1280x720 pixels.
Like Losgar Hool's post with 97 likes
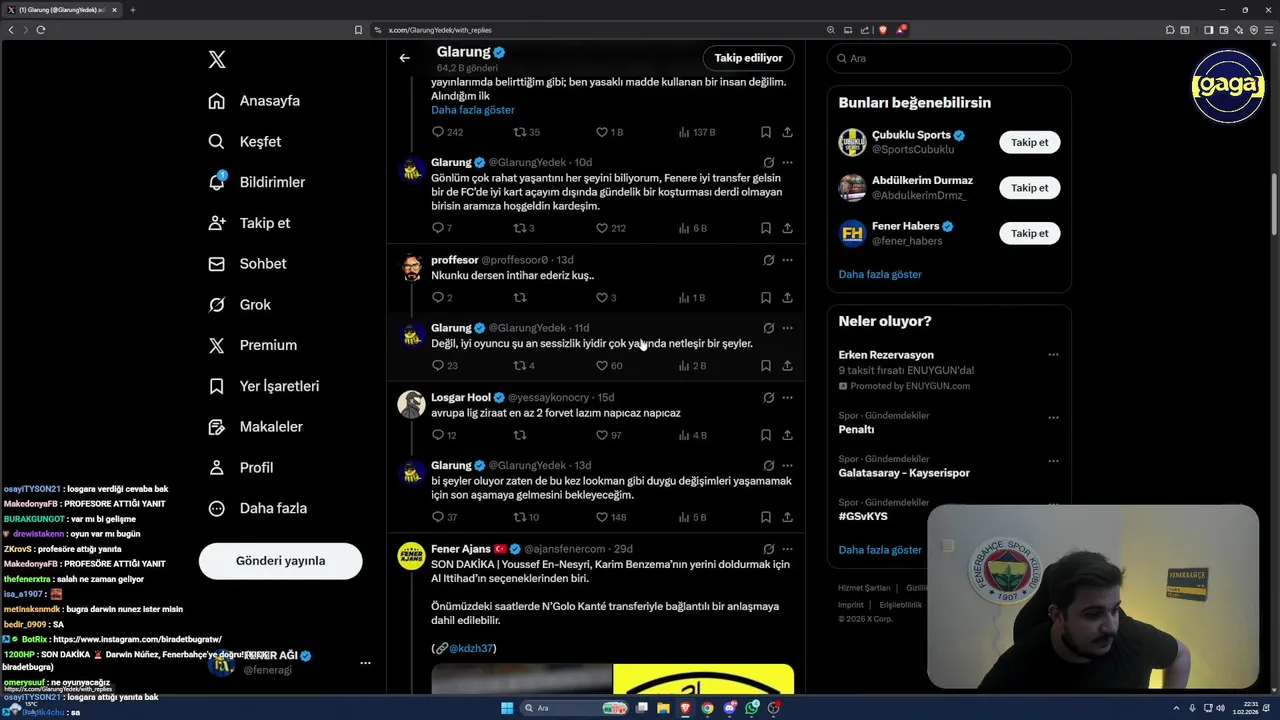tap(609, 435)
